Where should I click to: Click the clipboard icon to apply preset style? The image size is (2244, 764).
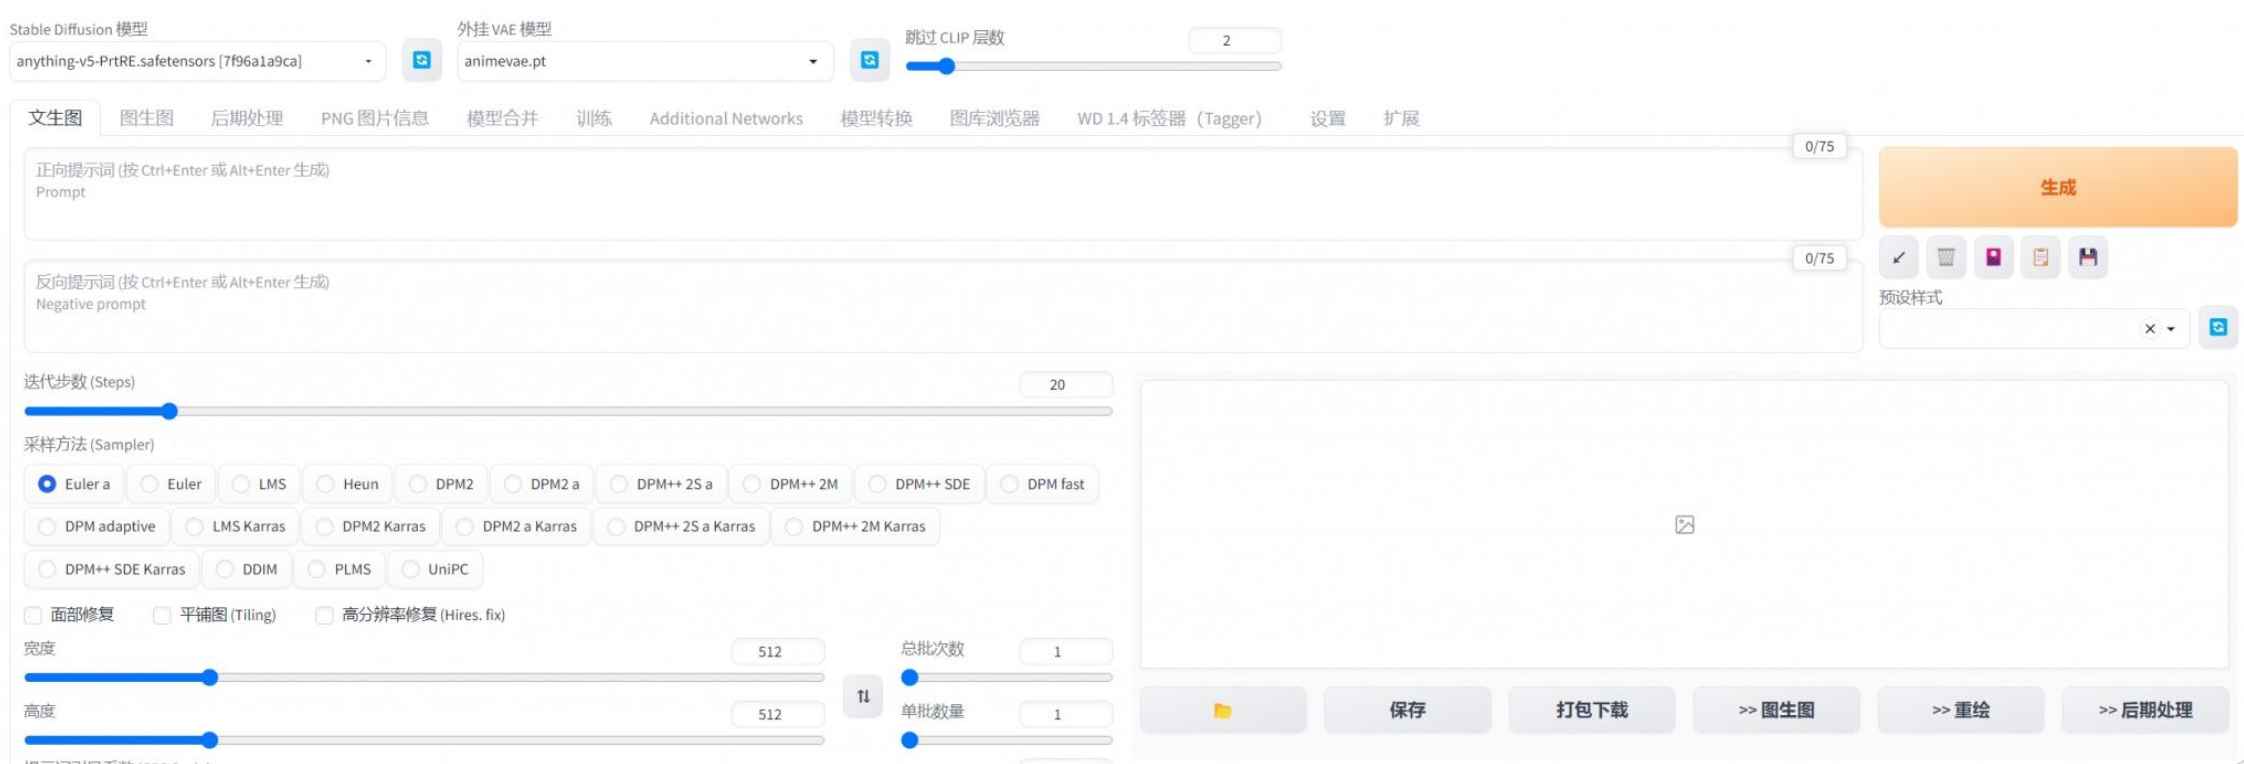pos(2040,258)
